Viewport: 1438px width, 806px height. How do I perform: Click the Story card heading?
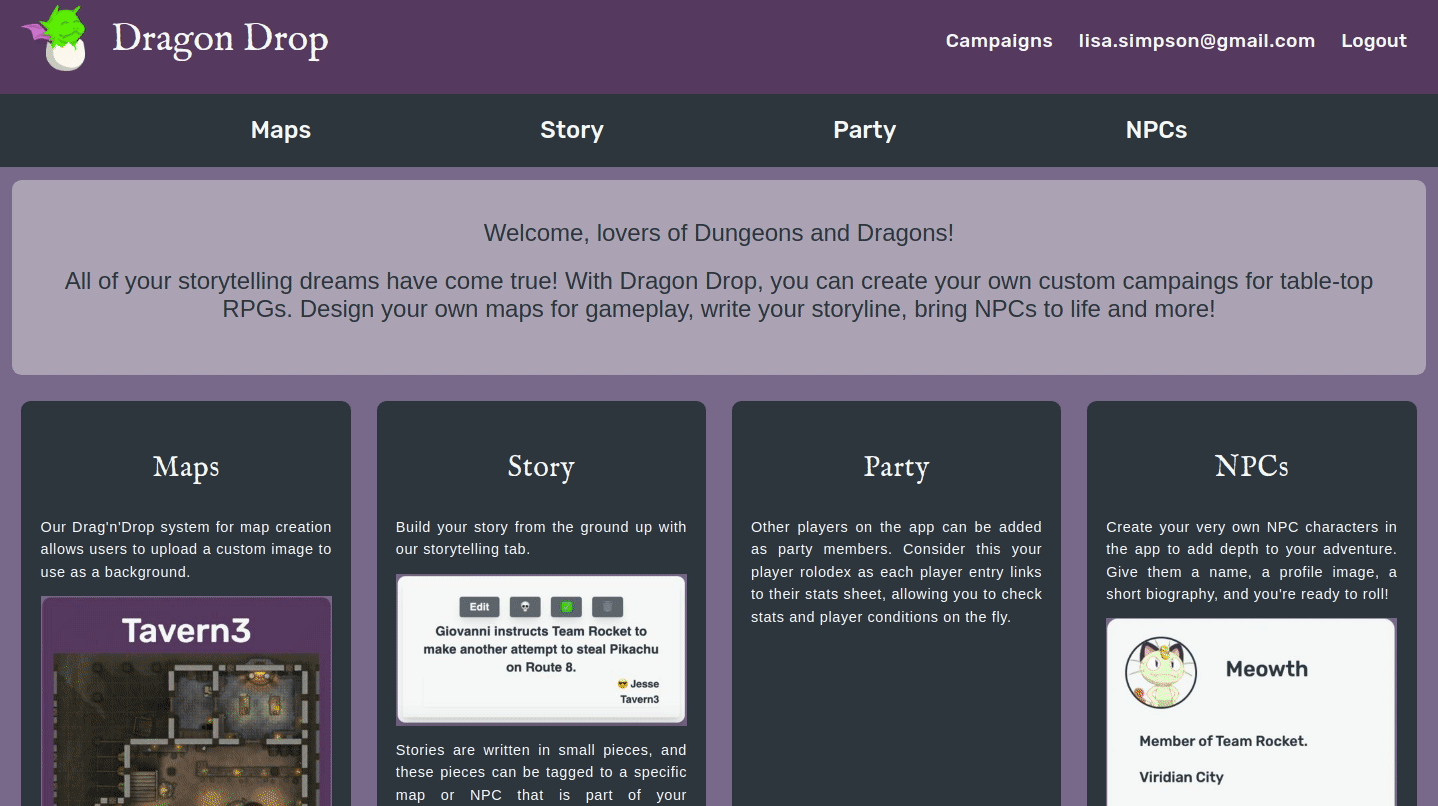(541, 466)
